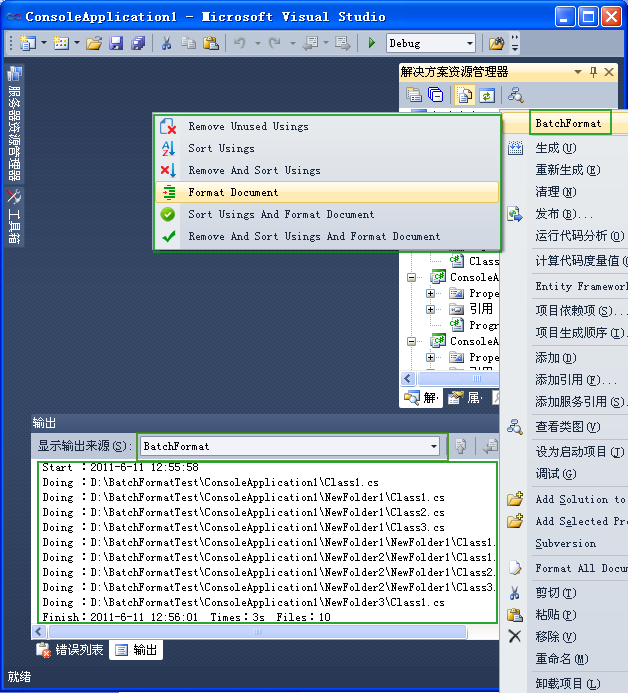Screen dimensions: 628x693
Task: Click the Properties icon in Solution Explorer toolbar
Action: (414, 95)
